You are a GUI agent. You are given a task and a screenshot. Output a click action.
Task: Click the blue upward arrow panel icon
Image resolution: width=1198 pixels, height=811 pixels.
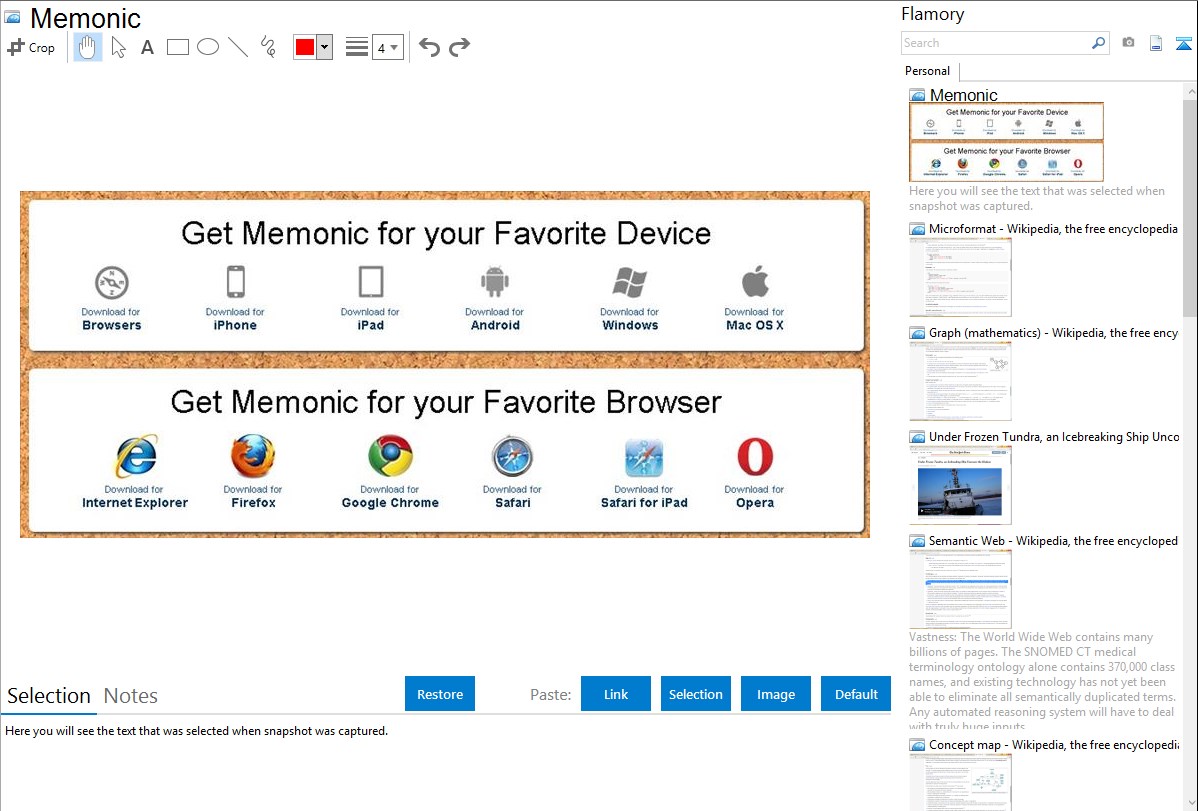[1183, 43]
